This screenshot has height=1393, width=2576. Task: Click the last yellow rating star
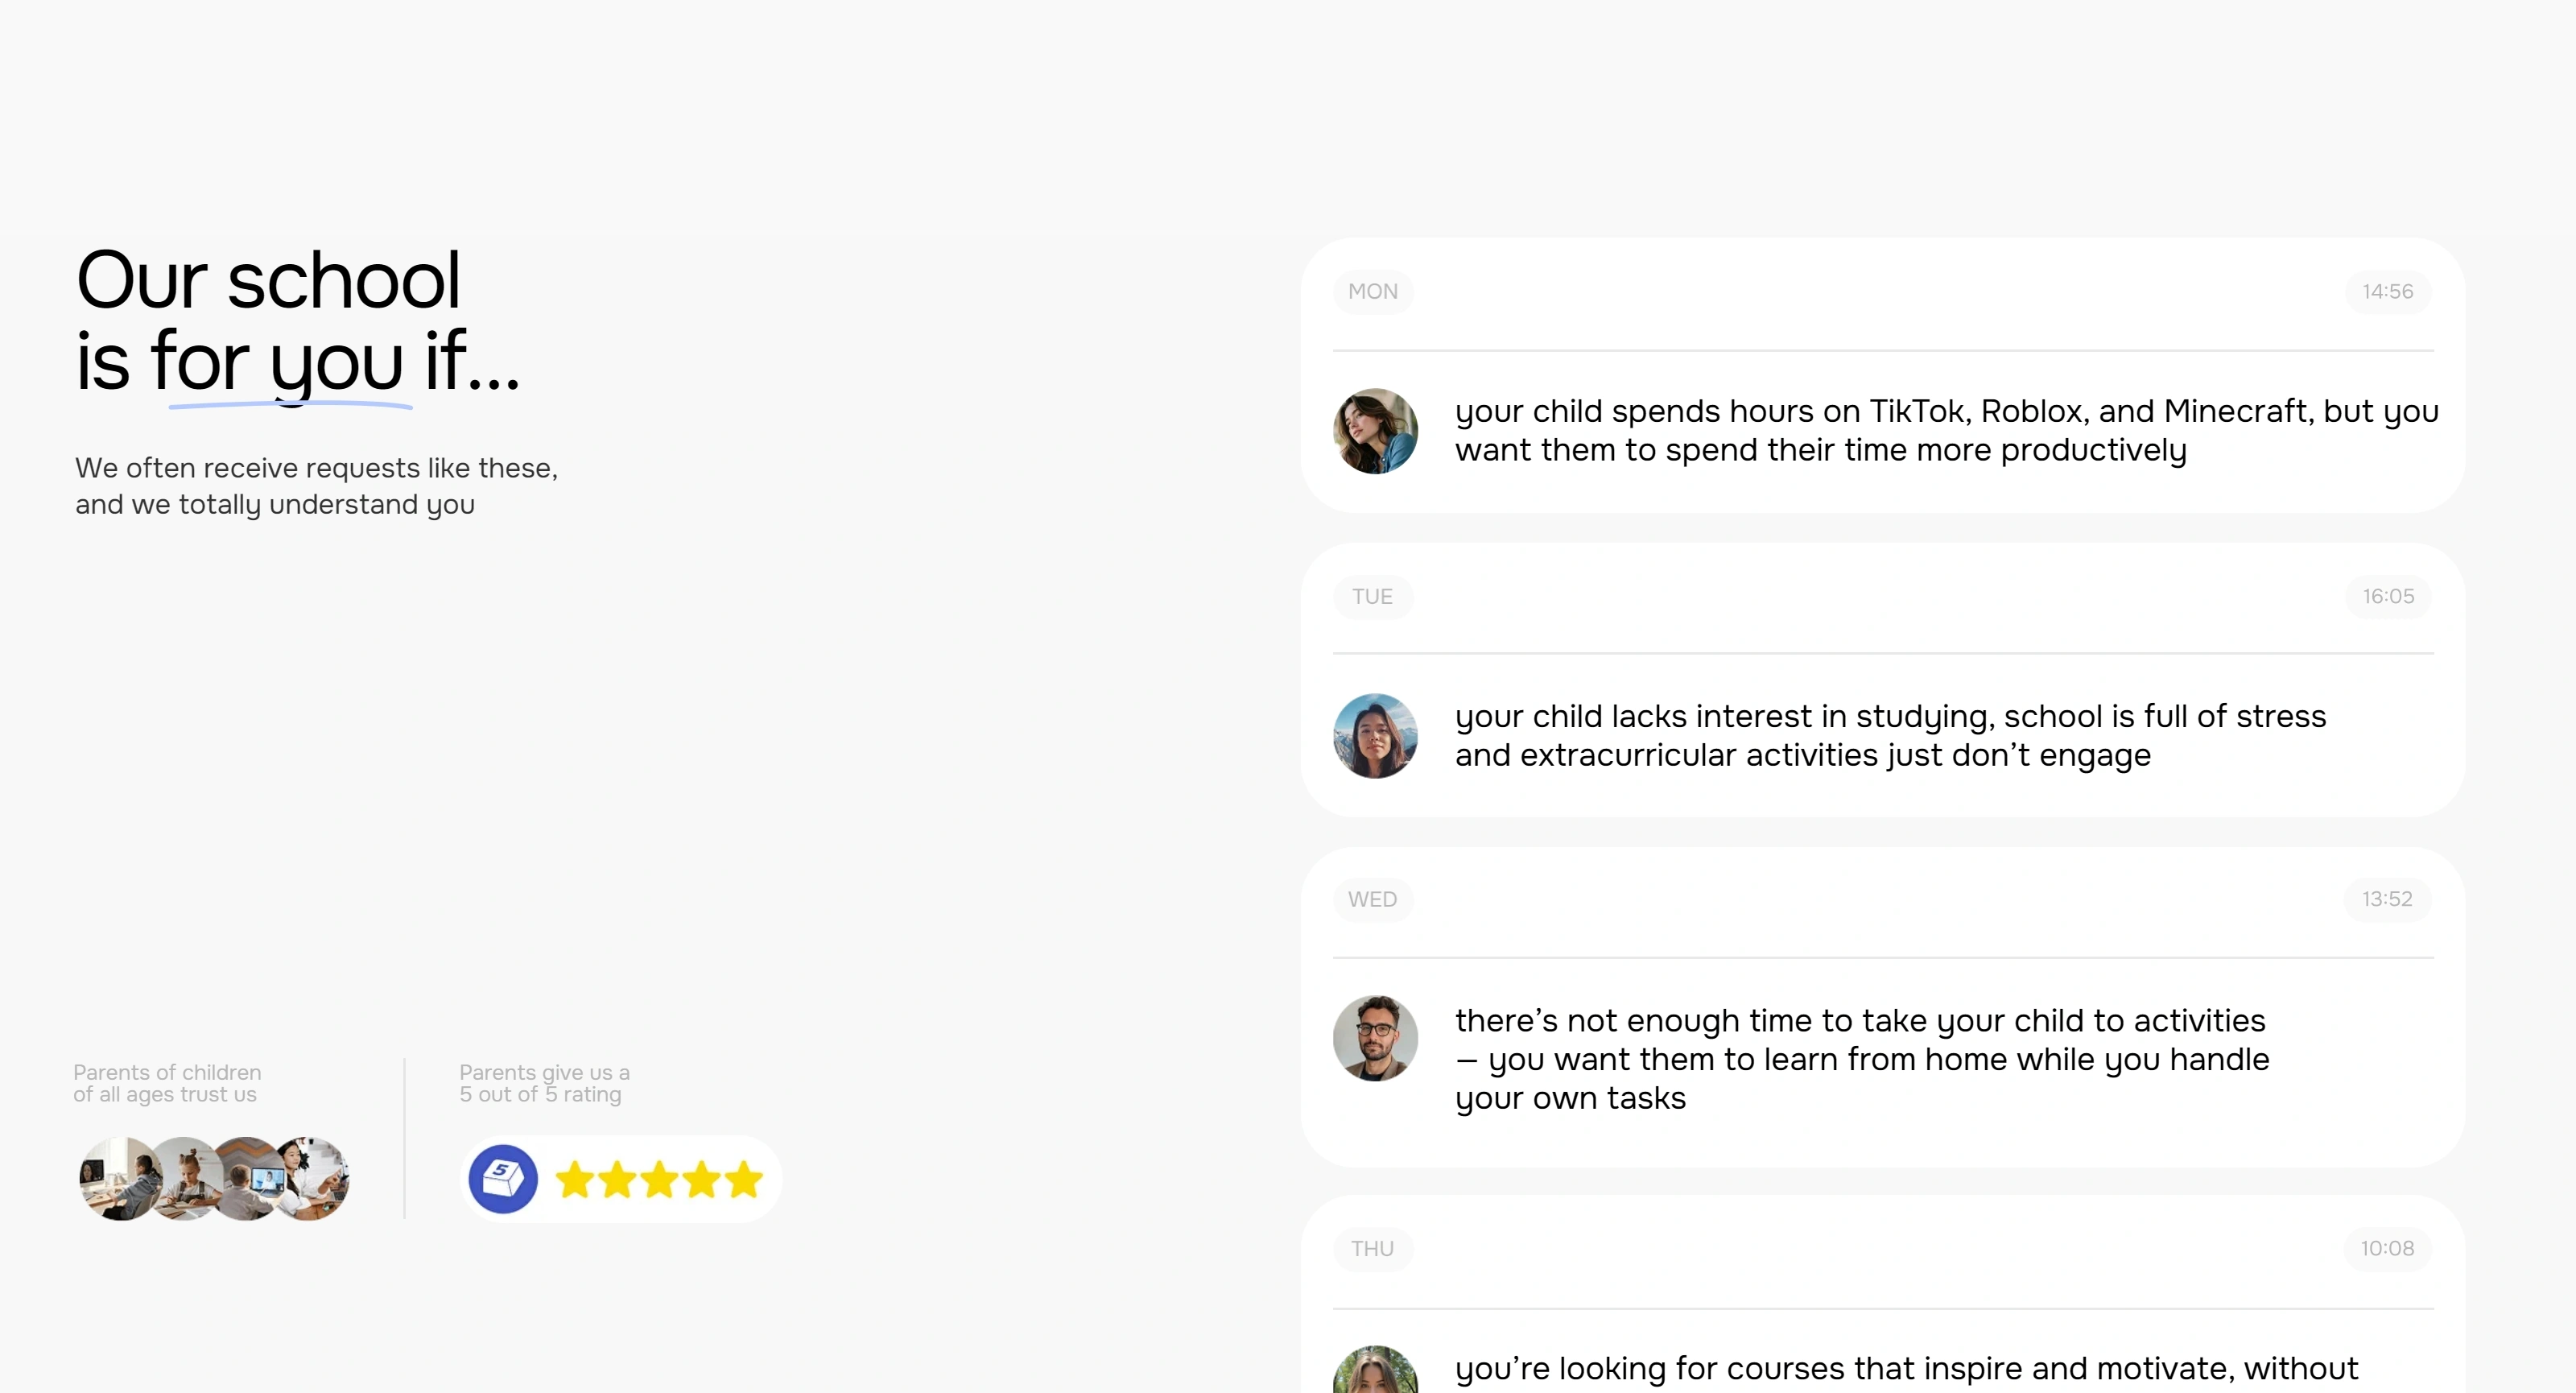point(744,1180)
